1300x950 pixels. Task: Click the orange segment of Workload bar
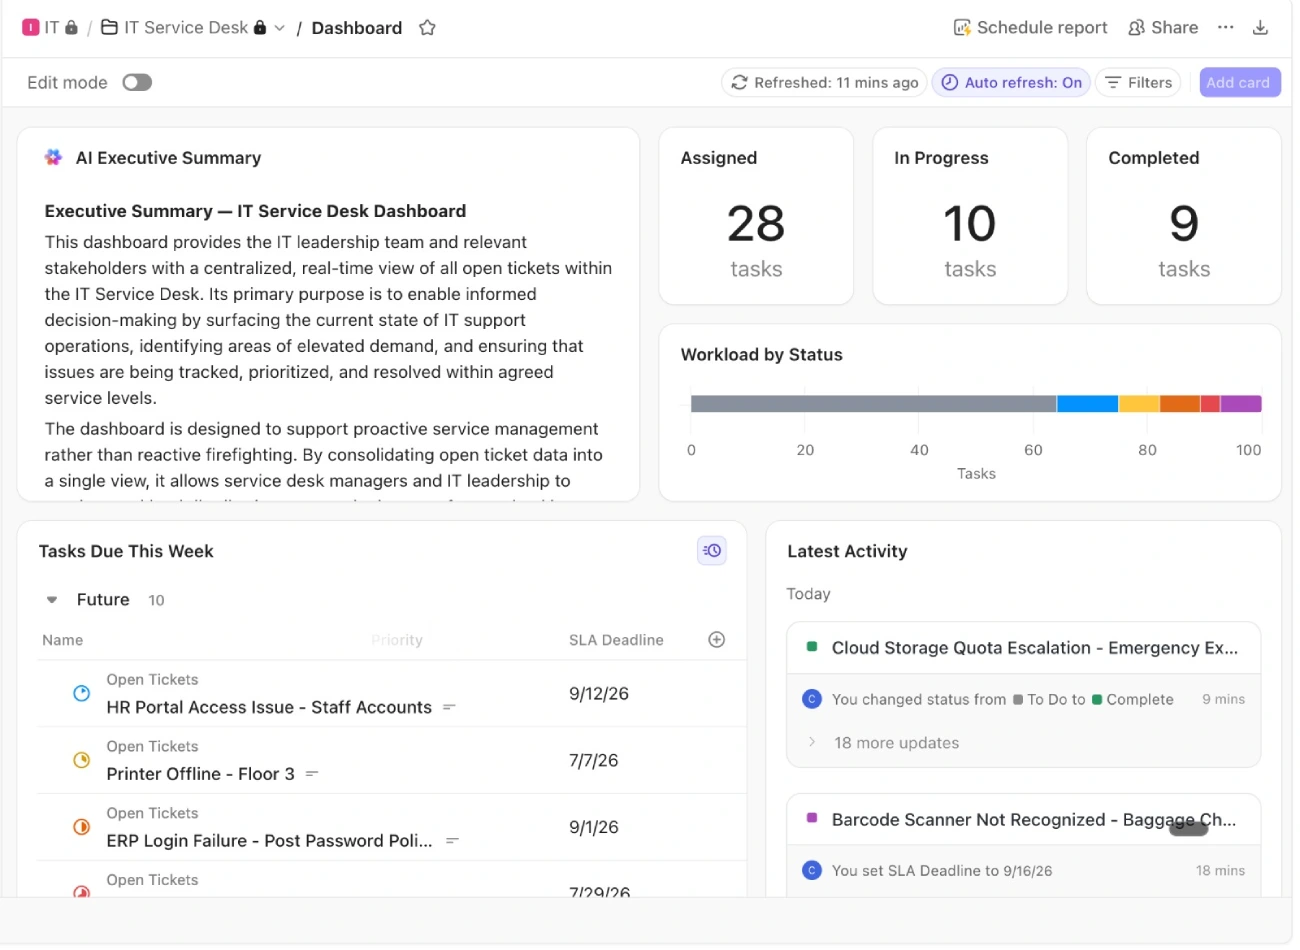pos(1180,404)
